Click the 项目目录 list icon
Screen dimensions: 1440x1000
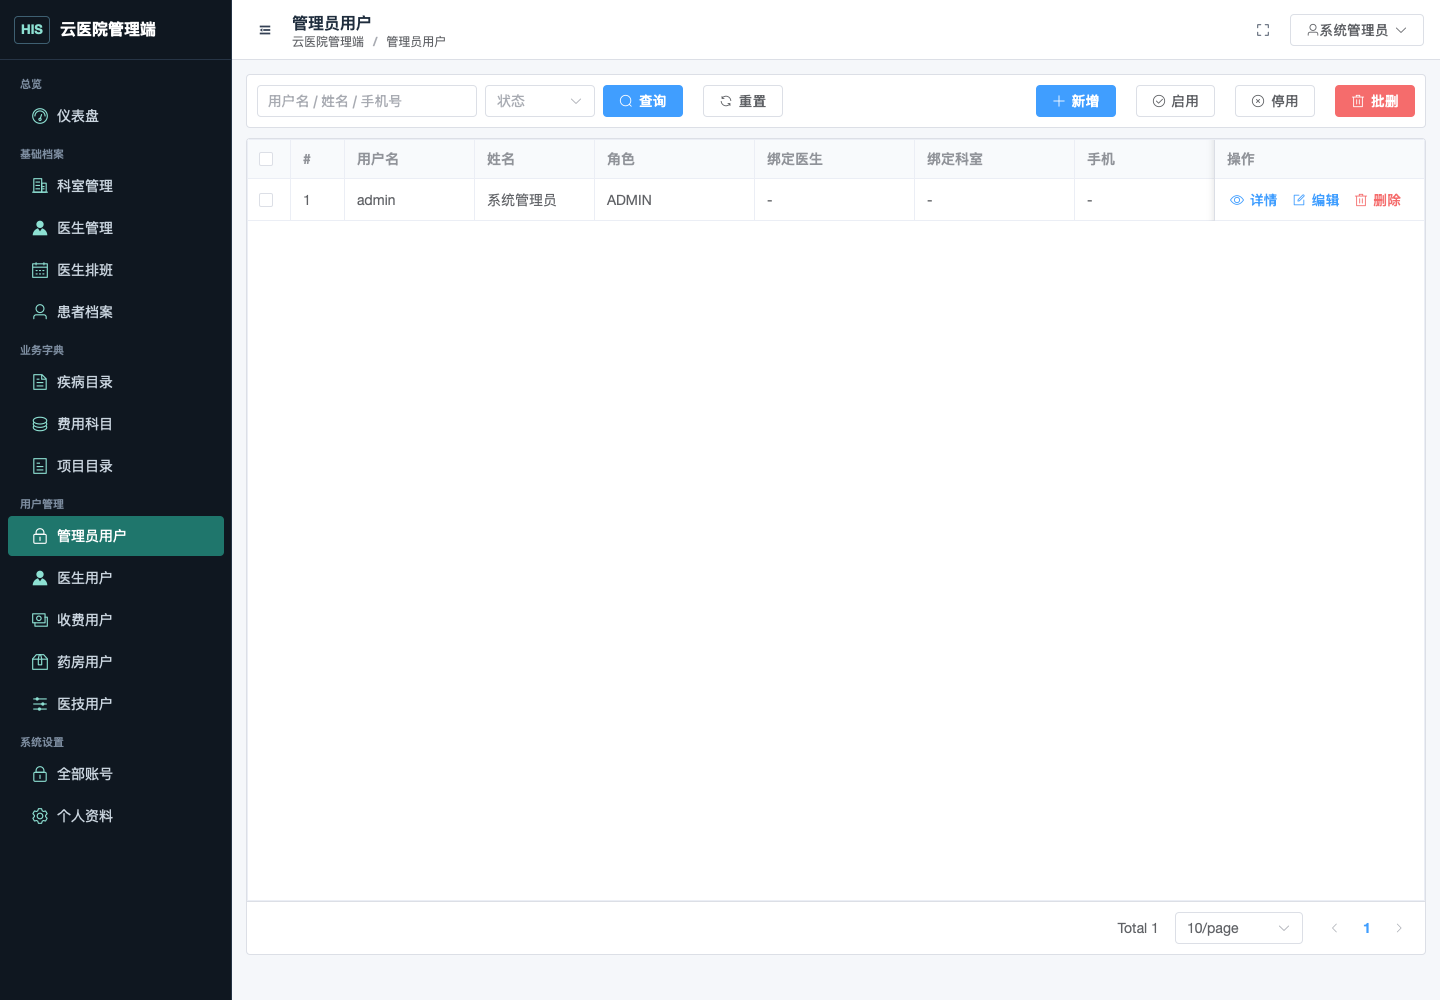[x=40, y=466]
